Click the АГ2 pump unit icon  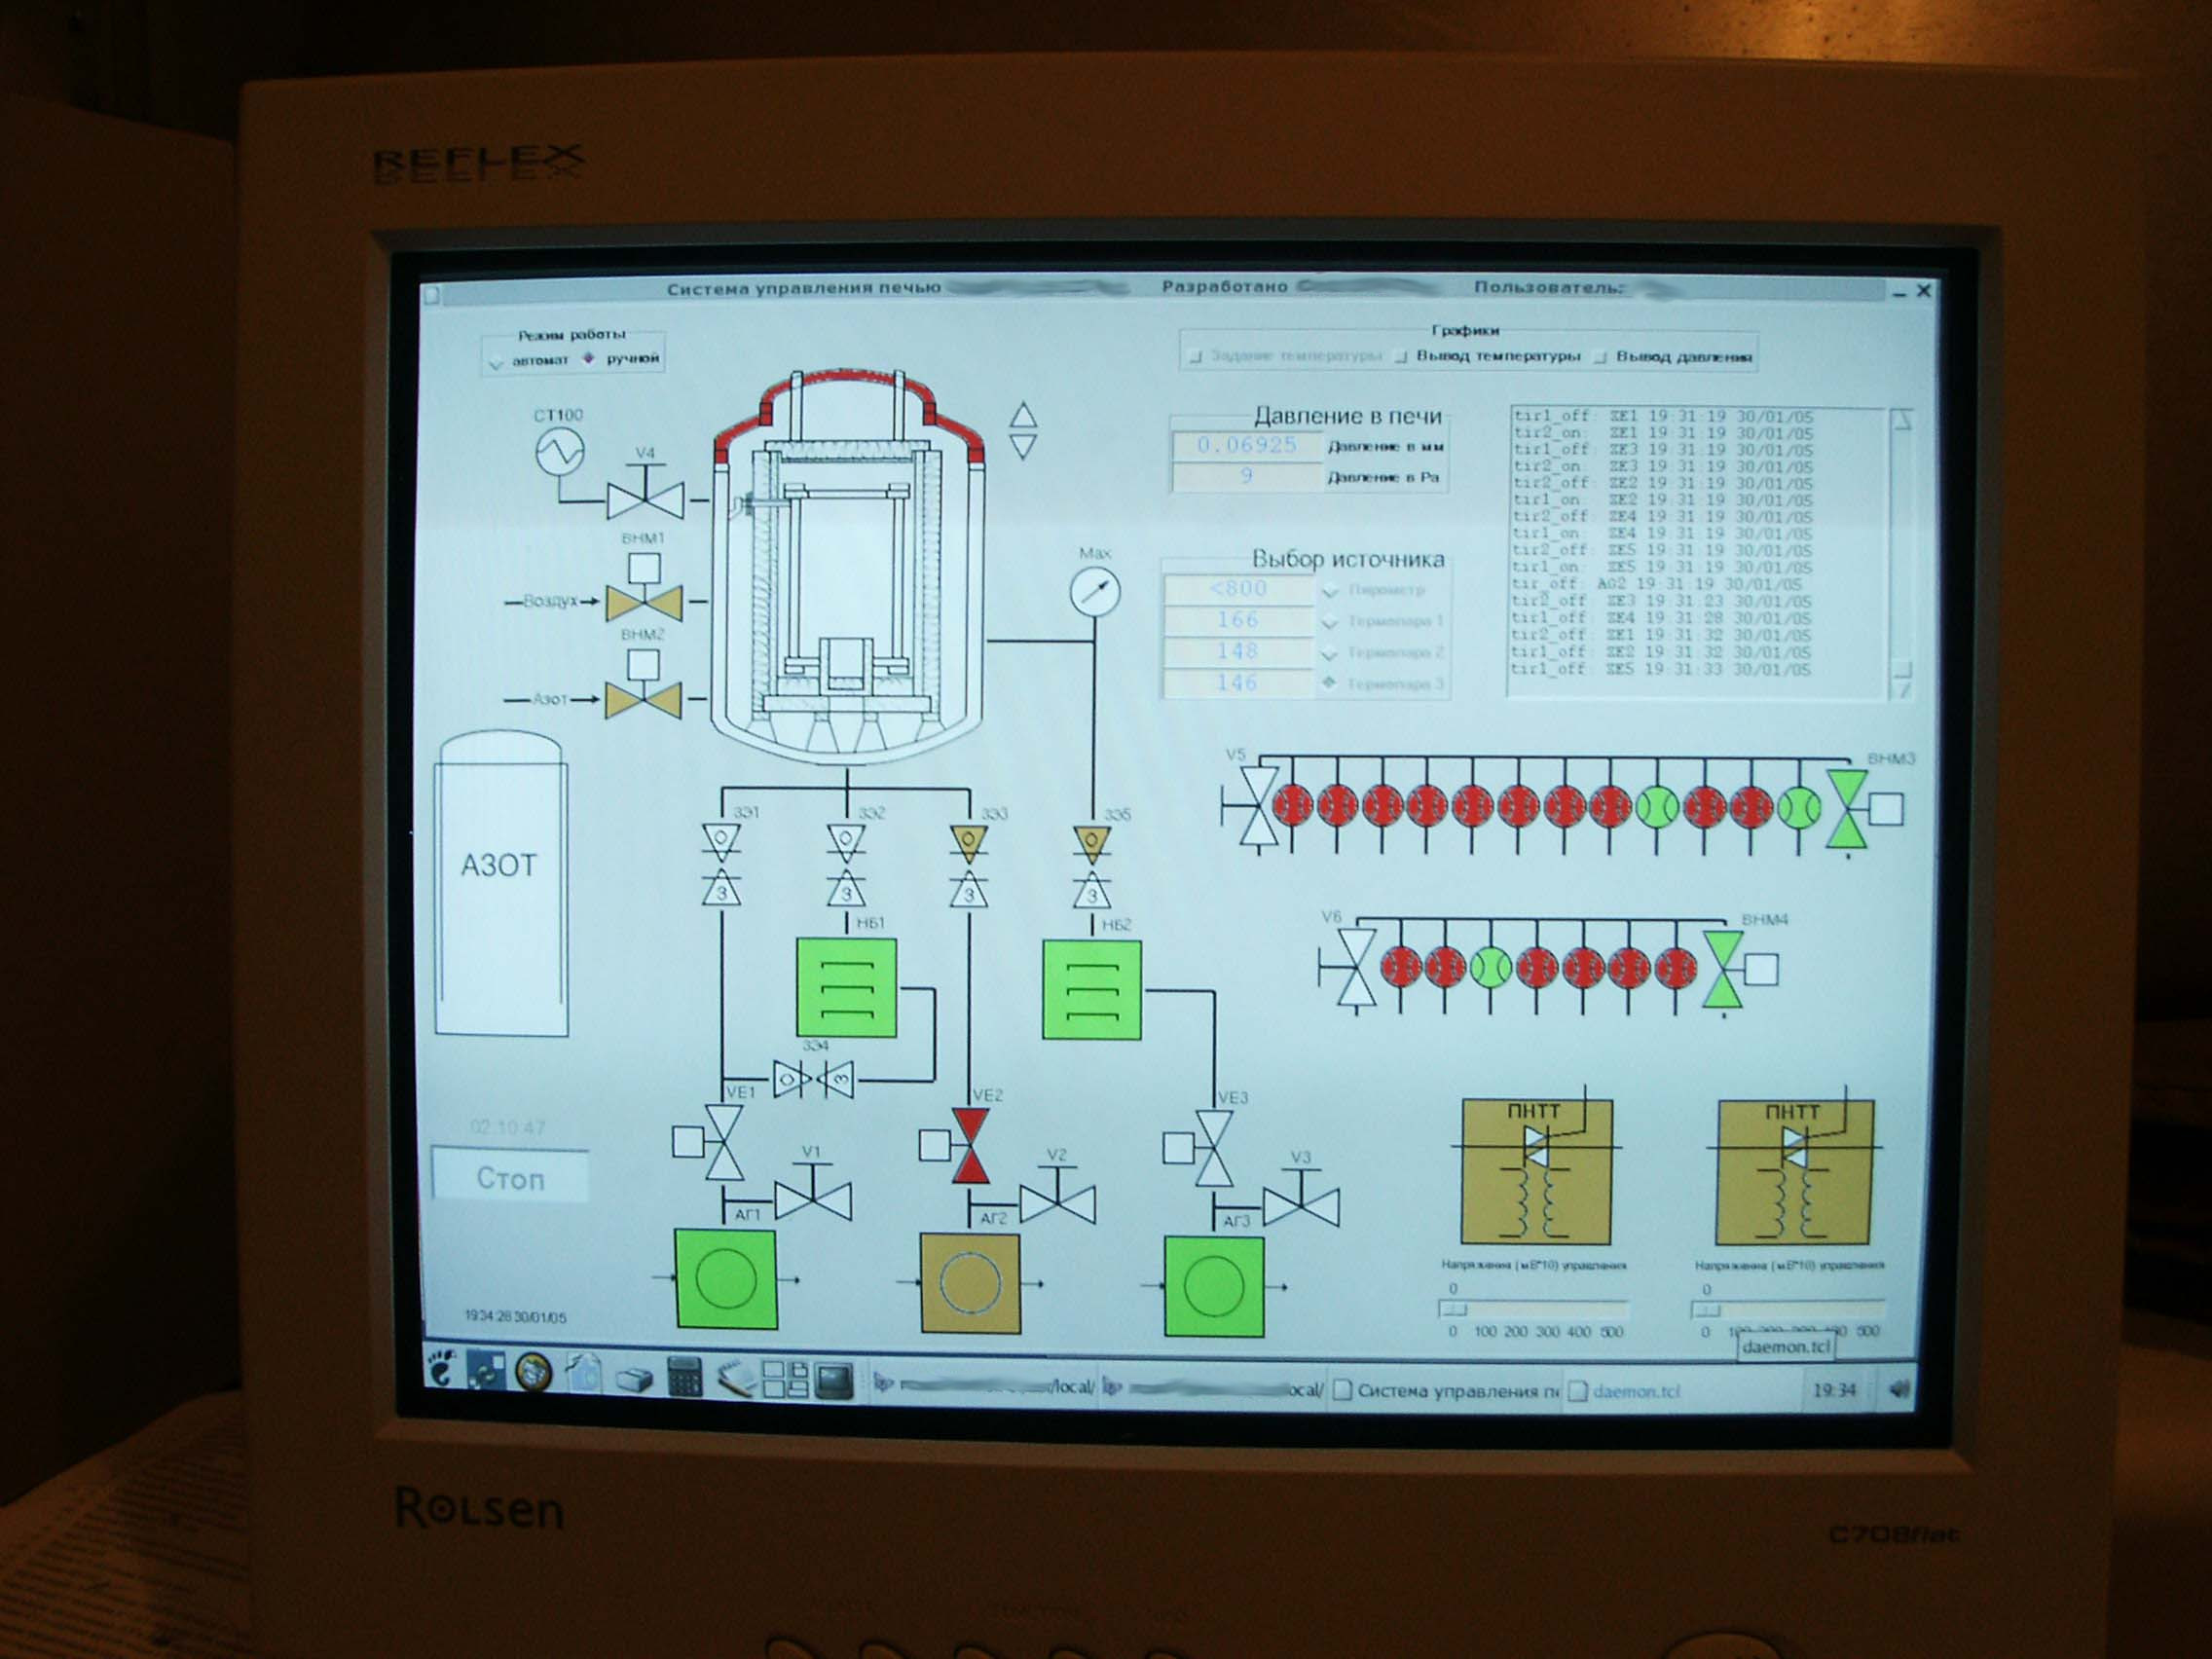pyautogui.click(x=969, y=1283)
